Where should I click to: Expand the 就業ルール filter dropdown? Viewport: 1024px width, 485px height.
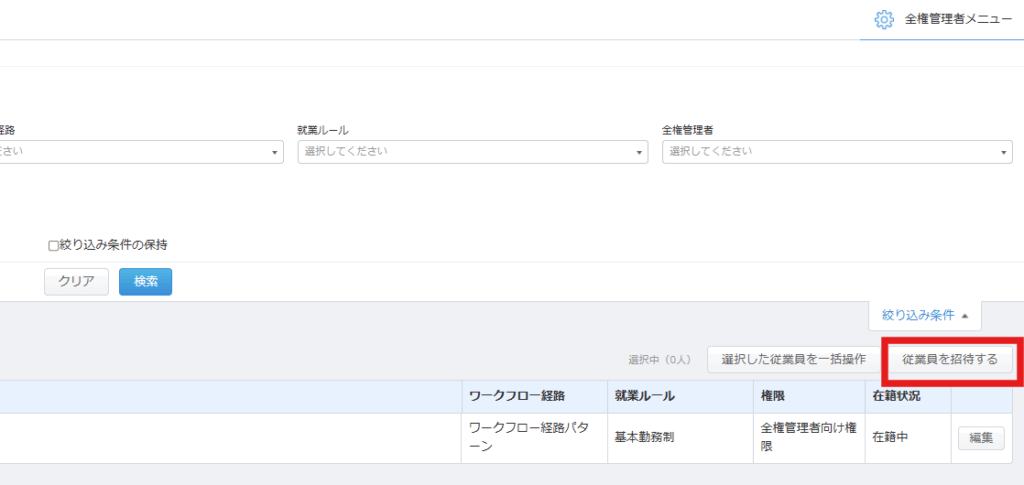[x=472, y=152]
